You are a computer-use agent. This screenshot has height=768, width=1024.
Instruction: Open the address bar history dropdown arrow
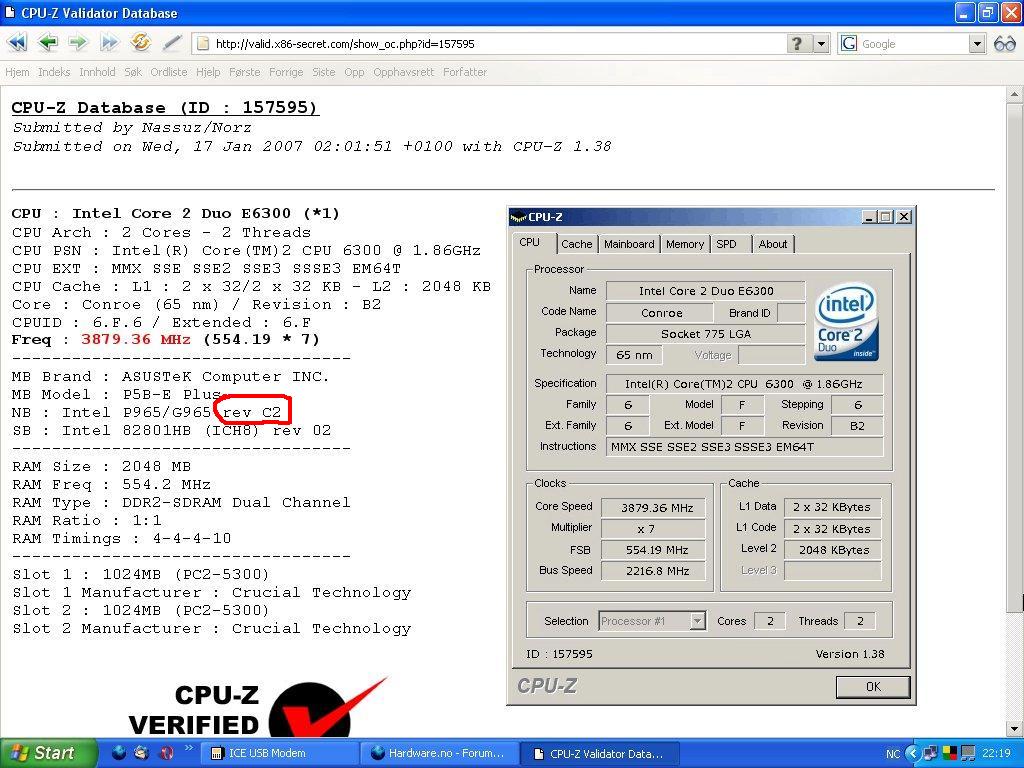tap(821, 44)
